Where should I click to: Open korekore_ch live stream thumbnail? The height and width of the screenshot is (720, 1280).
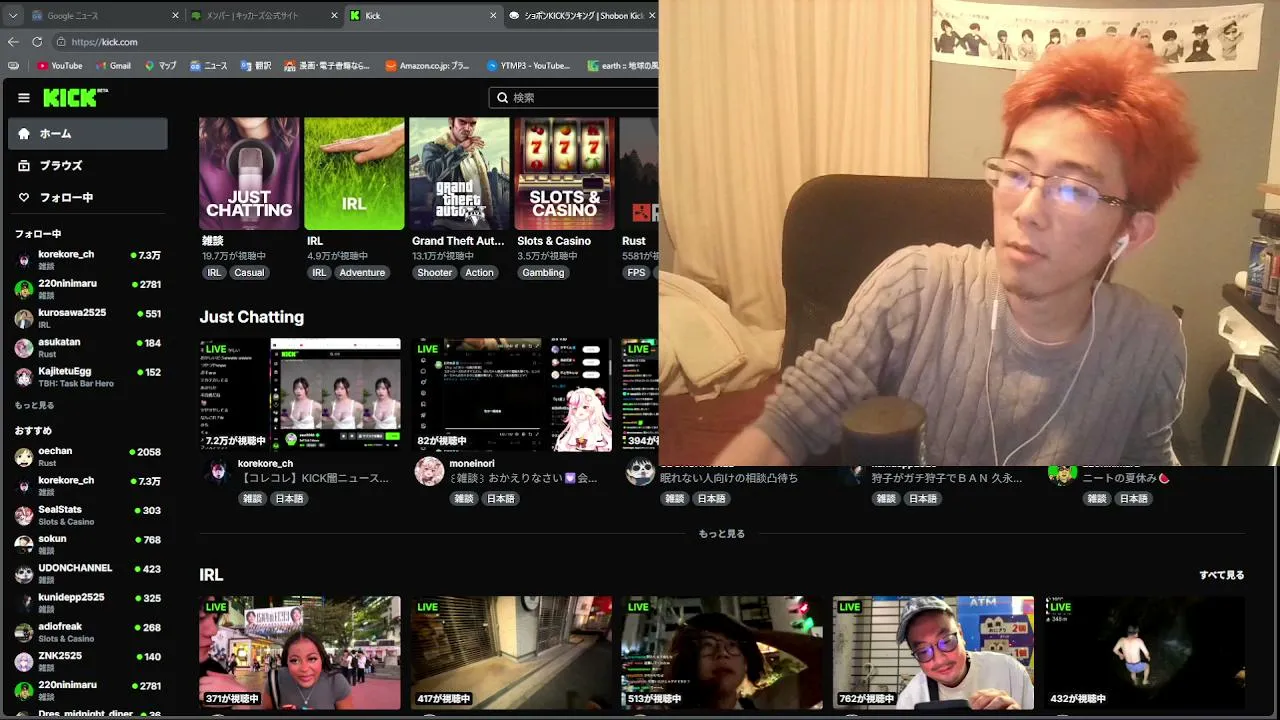300,395
